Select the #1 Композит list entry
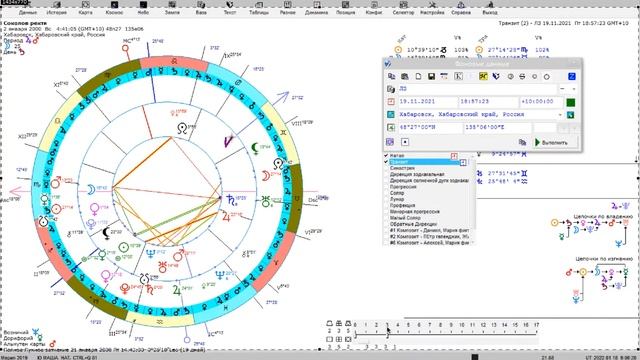The width and height of the screenshot is (640, 360). point(429,230)
